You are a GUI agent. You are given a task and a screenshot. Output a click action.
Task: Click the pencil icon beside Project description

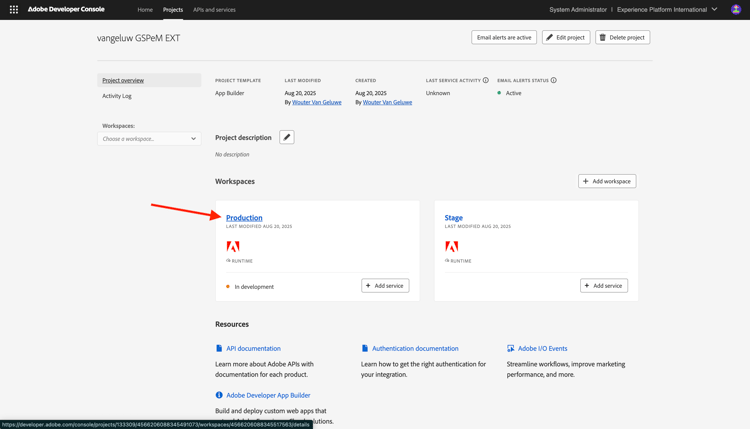(287, 137)
